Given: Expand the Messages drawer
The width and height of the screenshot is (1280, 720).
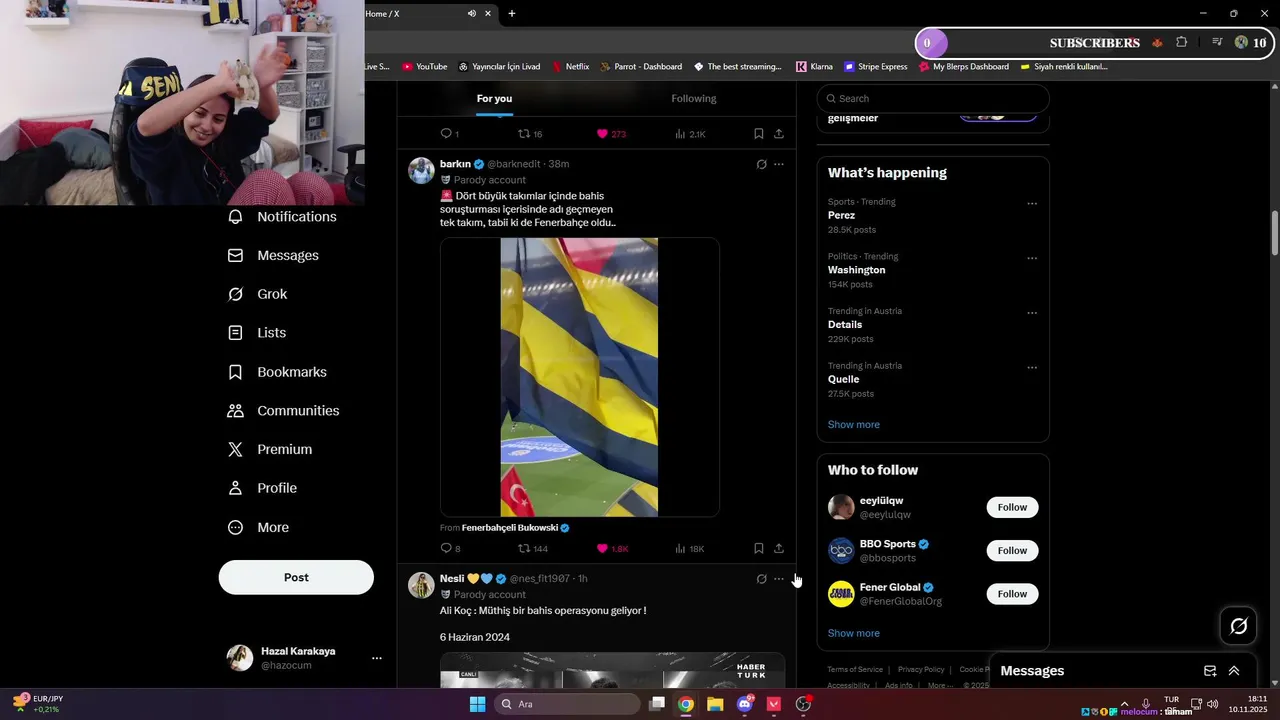Looking at the screenshot, I should point(1234,671).
